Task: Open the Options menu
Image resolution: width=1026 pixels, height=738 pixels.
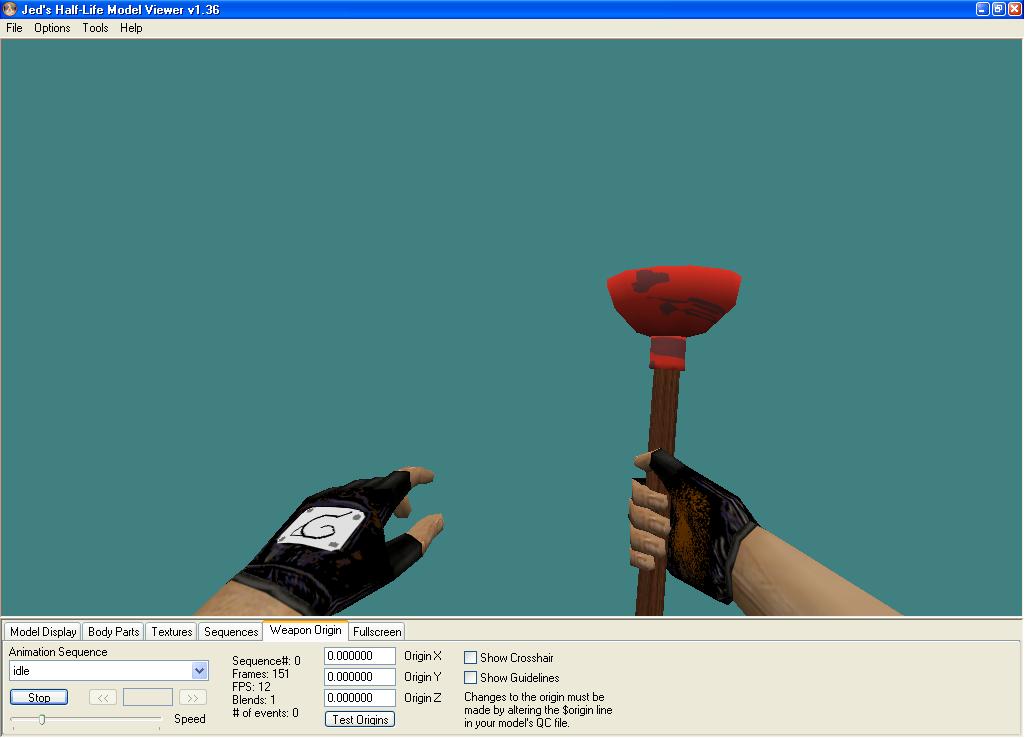Action: pos(52,28)
